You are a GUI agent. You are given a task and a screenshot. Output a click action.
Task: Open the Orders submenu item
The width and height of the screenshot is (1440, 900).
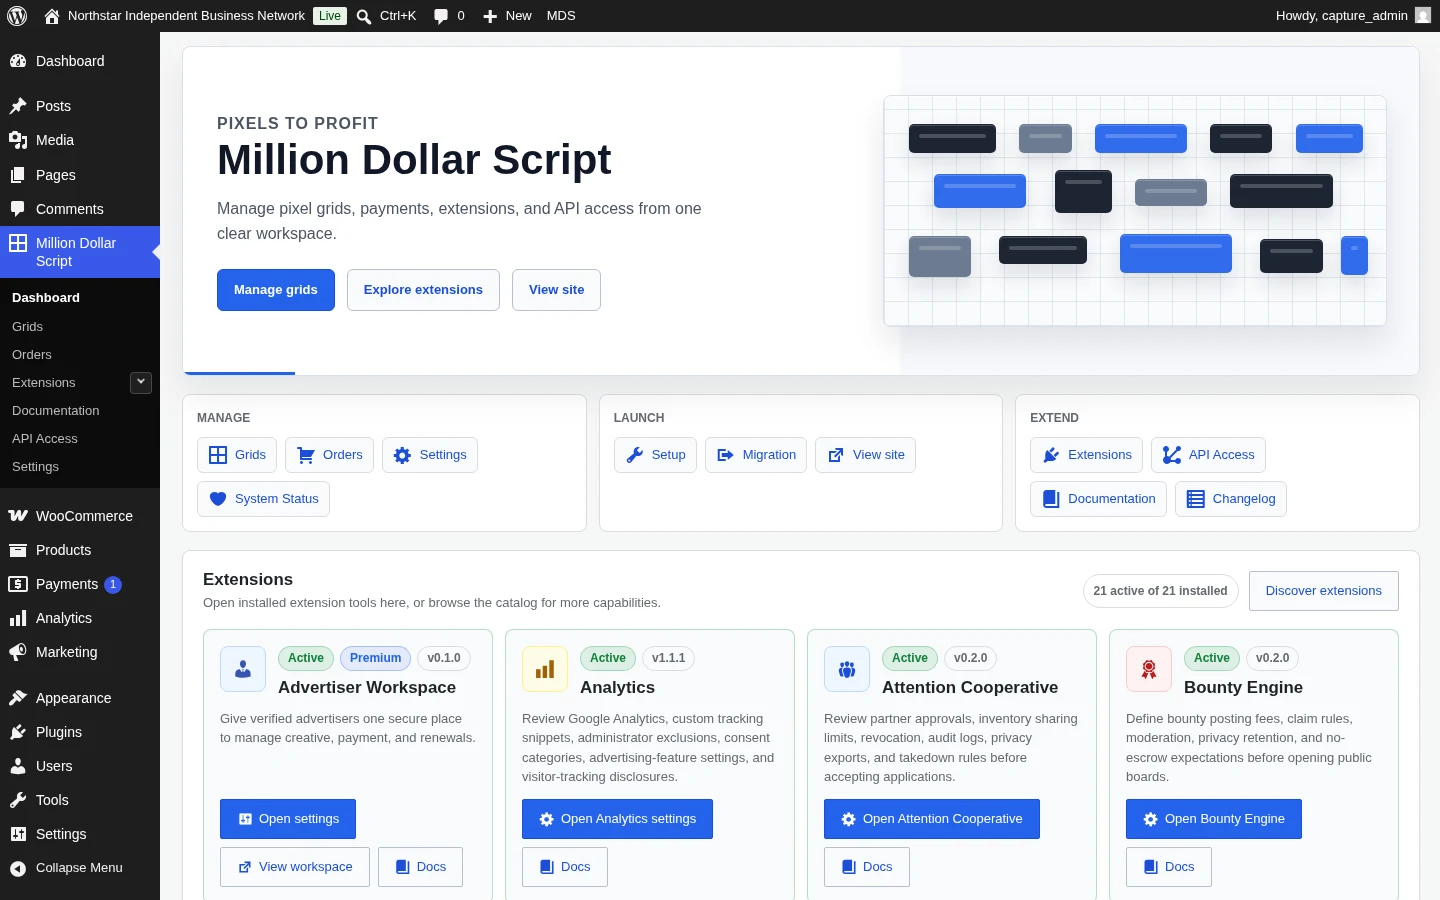pos(32,355)
